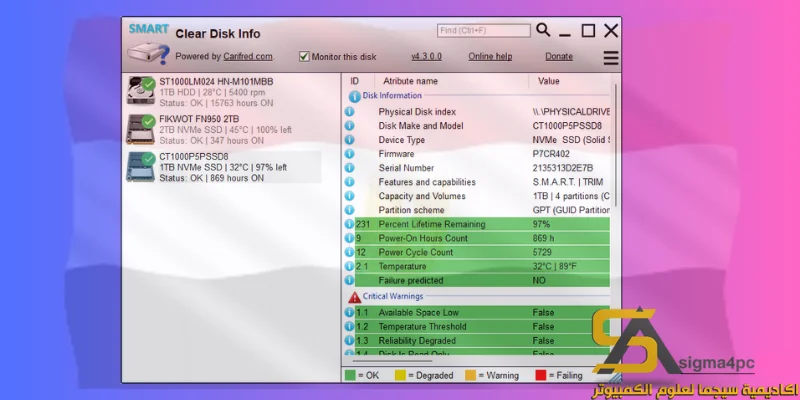This screenshot has height=400, width=800.
Task: Select the ST1000LM024 HN-M101MBB disk name
Action: pyautogui.click(x=216, y=82)
